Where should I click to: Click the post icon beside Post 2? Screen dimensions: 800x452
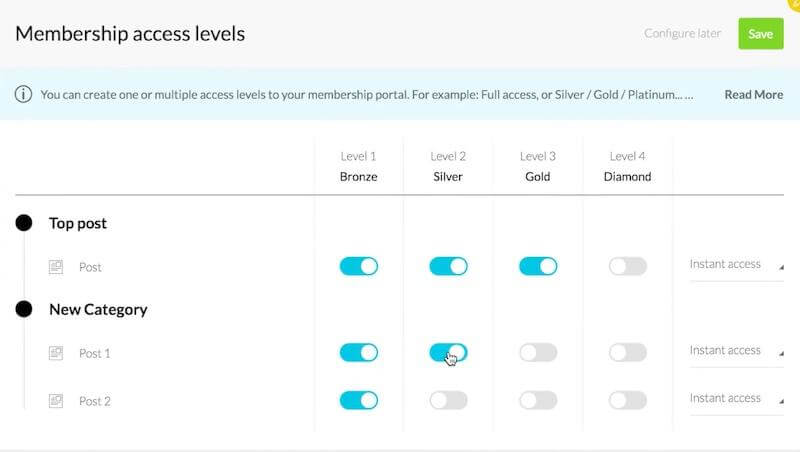pyautogui.click(x=56, y=401)
